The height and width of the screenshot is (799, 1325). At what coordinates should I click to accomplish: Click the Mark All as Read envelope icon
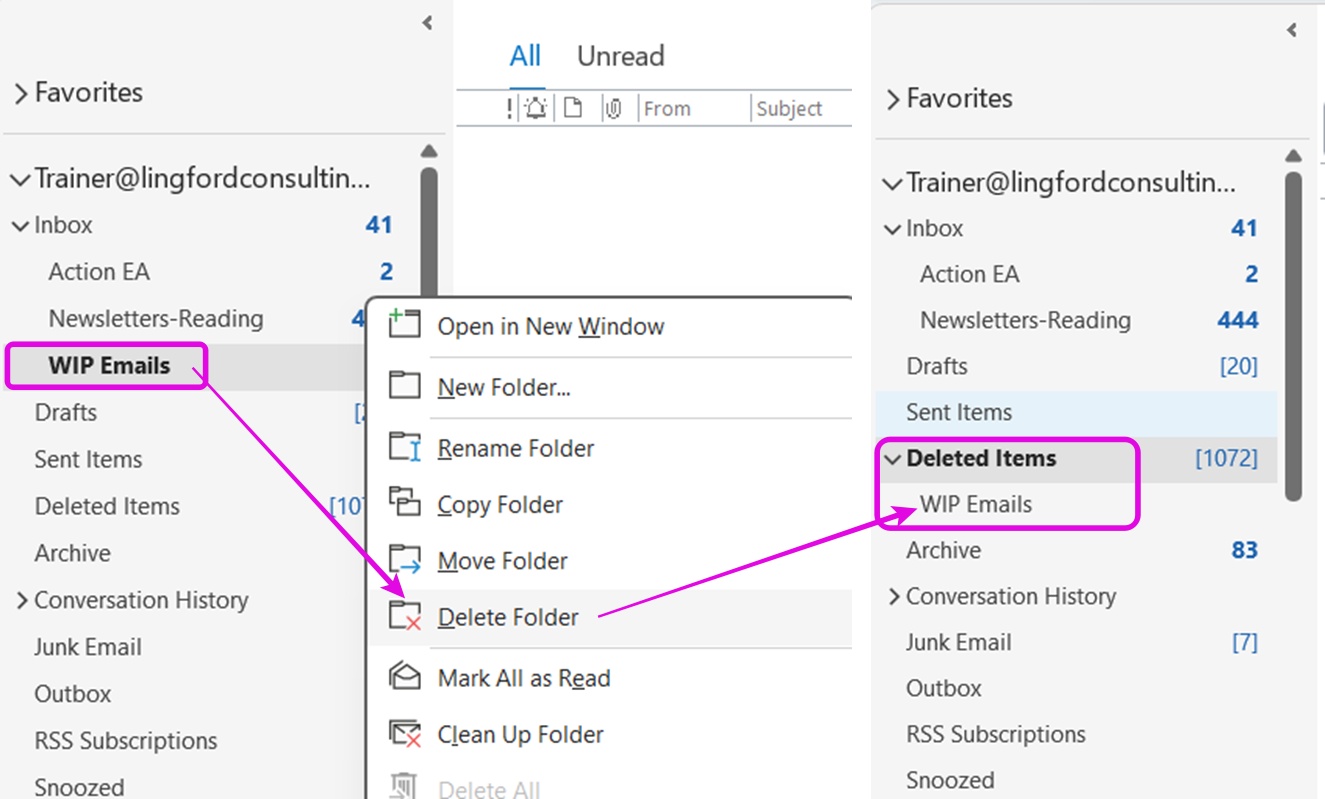point(404,677)
